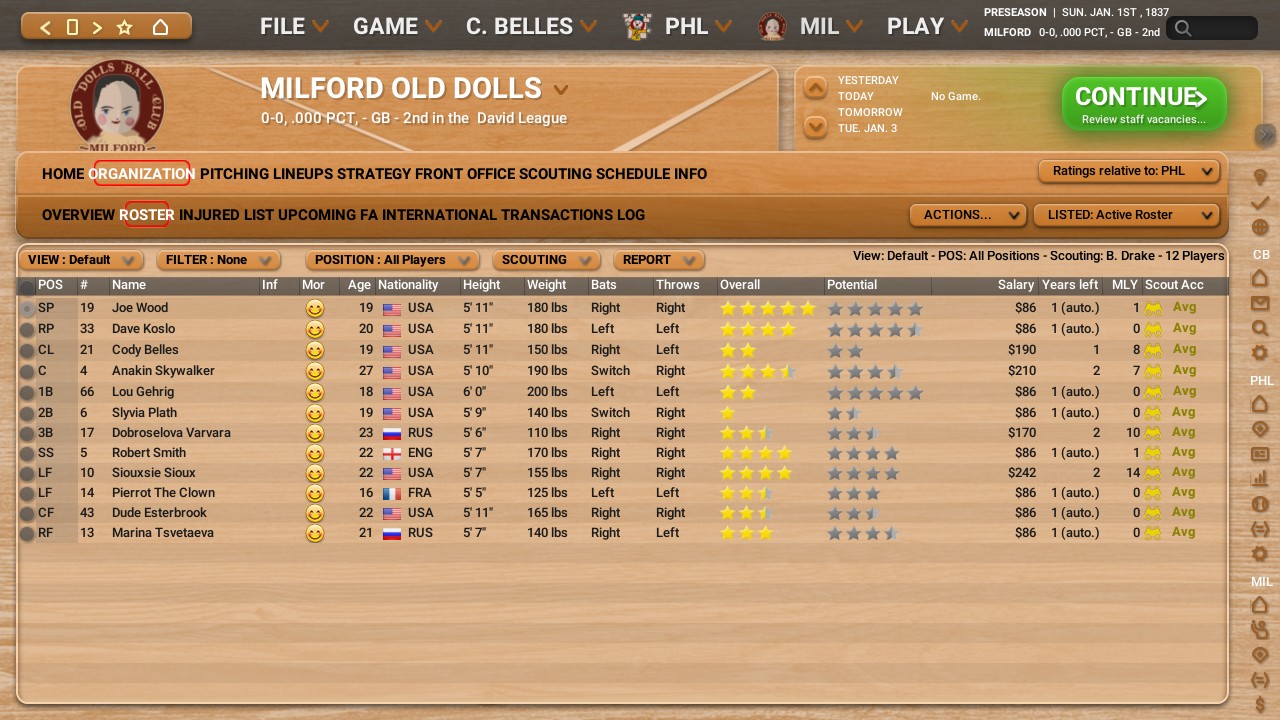Click the home icon under CB
The width and height of the screenshot is (1280, 720).
(x=1260, y=278)
